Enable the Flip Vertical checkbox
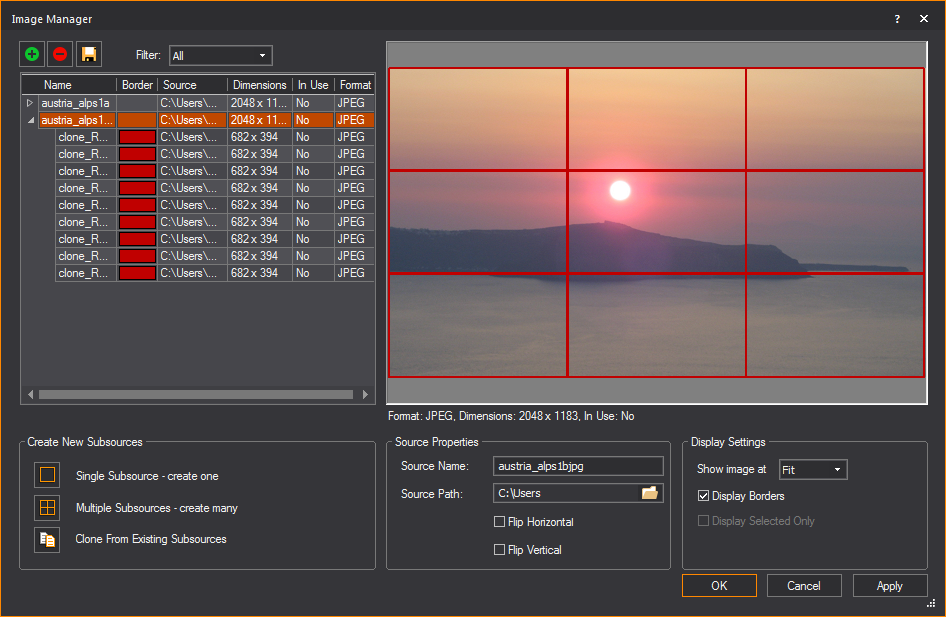 tap(500, 550)
